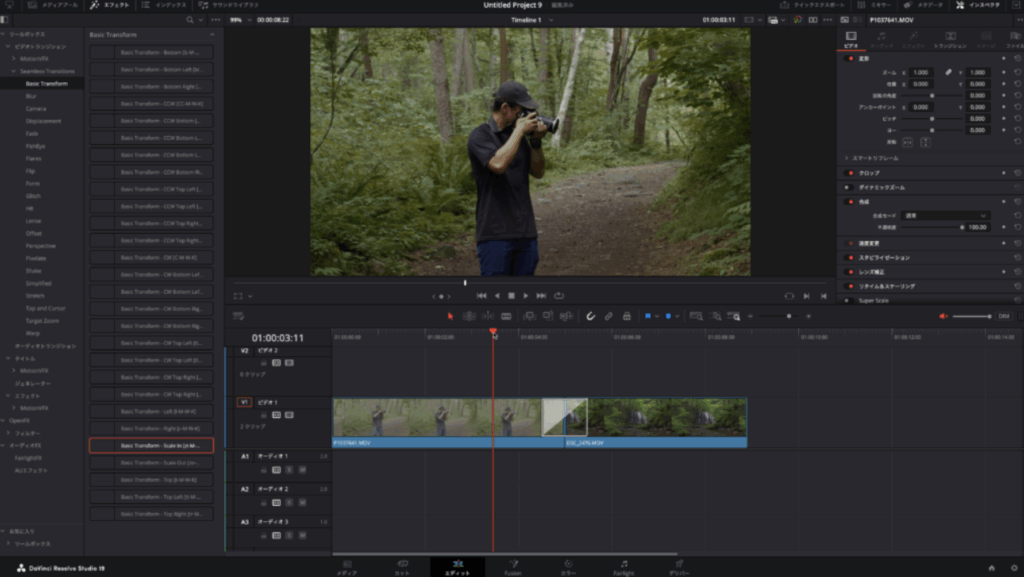
Task: Toggle the リタイム&スケーリング switch
Action: [x=850, y=287]
